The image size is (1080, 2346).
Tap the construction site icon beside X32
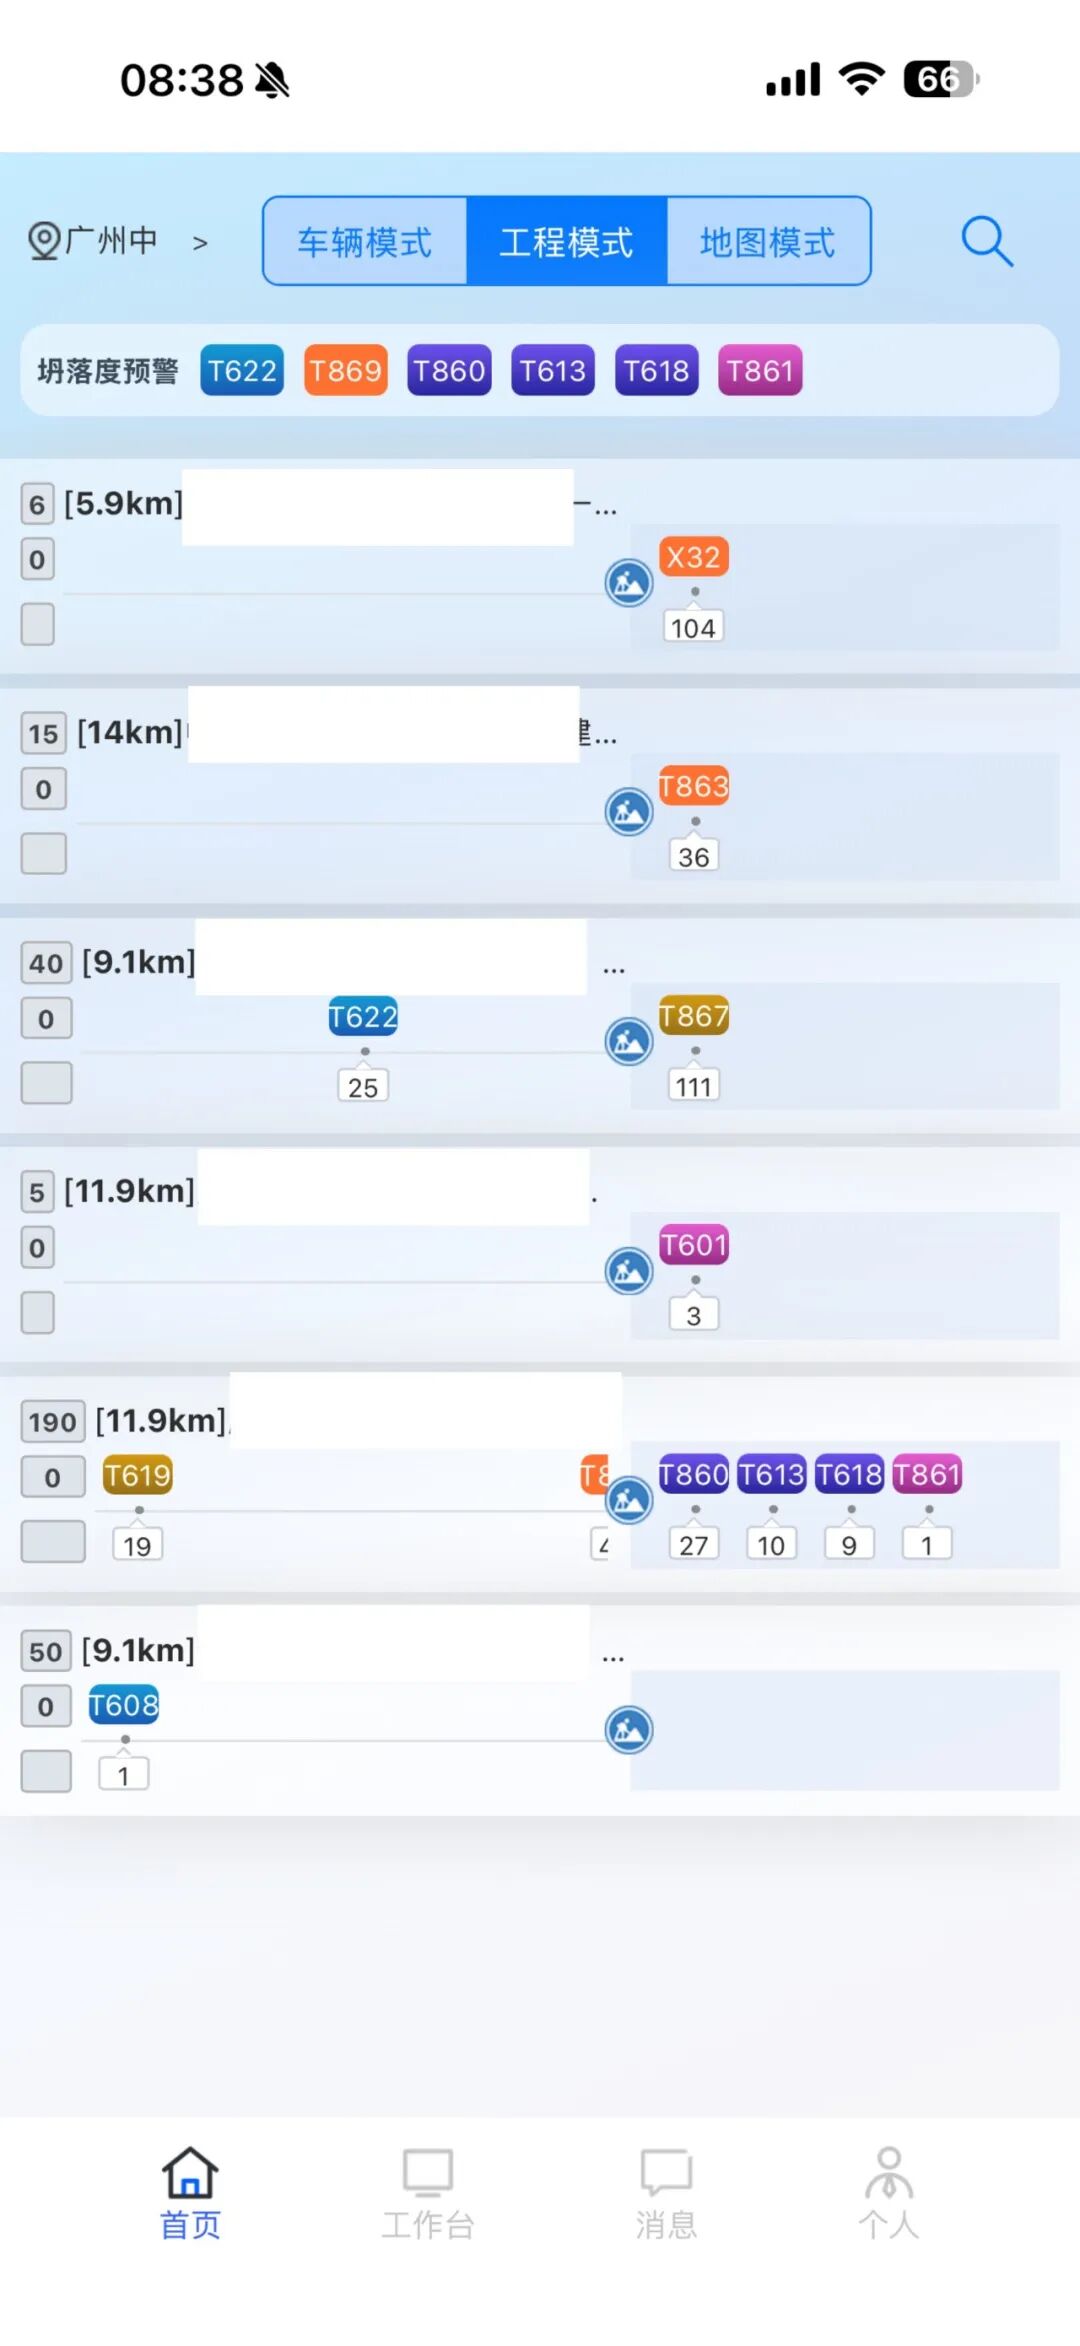[629, 582]
